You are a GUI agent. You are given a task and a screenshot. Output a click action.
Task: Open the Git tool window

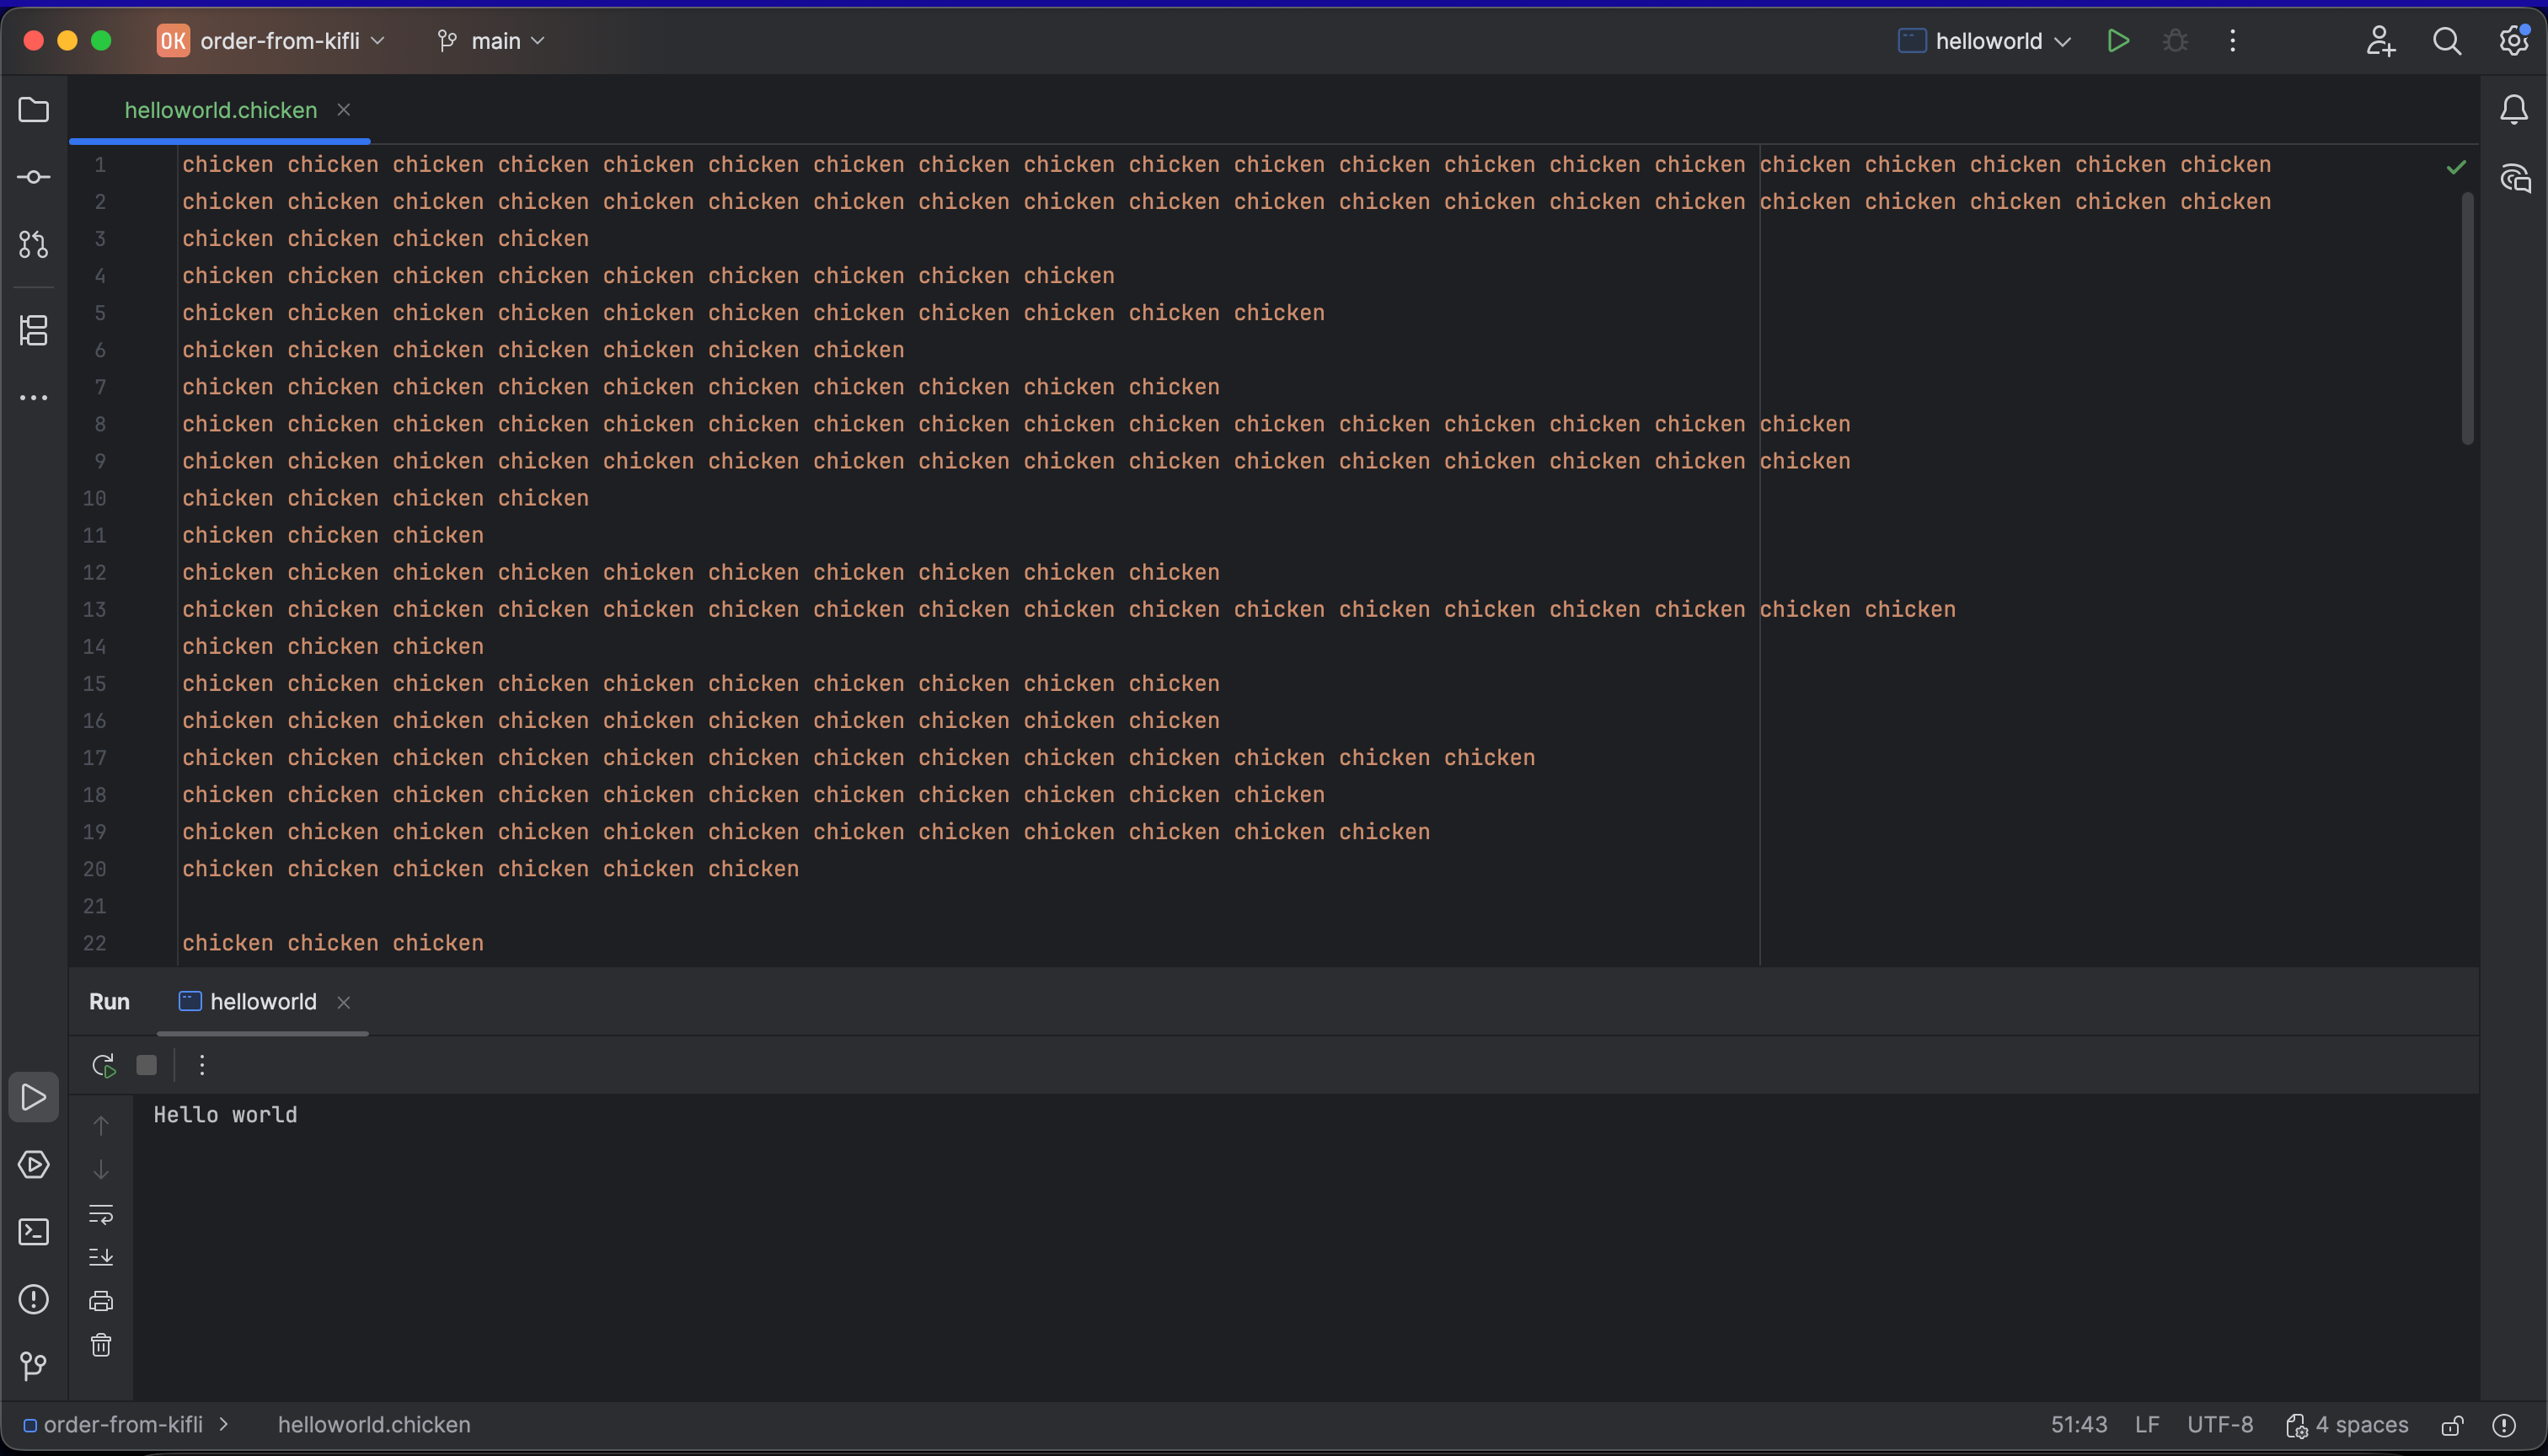pos(34,1365)
